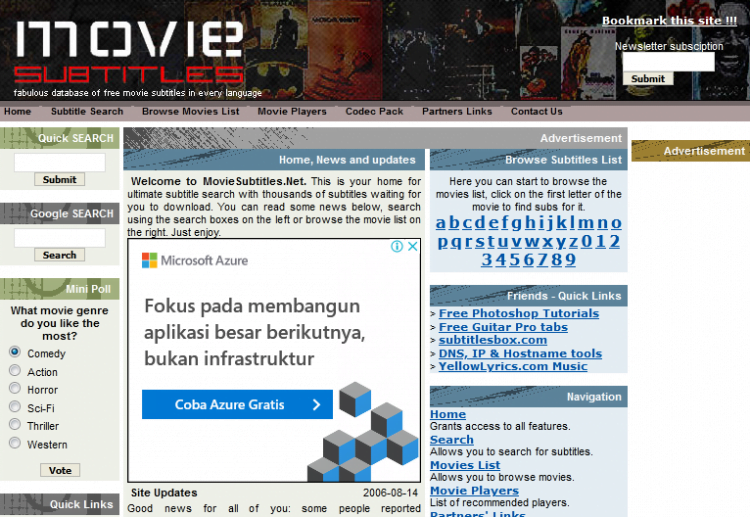Select the Thriller radio option
The image size is (750, 517).
pyautogui.click(x=15, y=425)
